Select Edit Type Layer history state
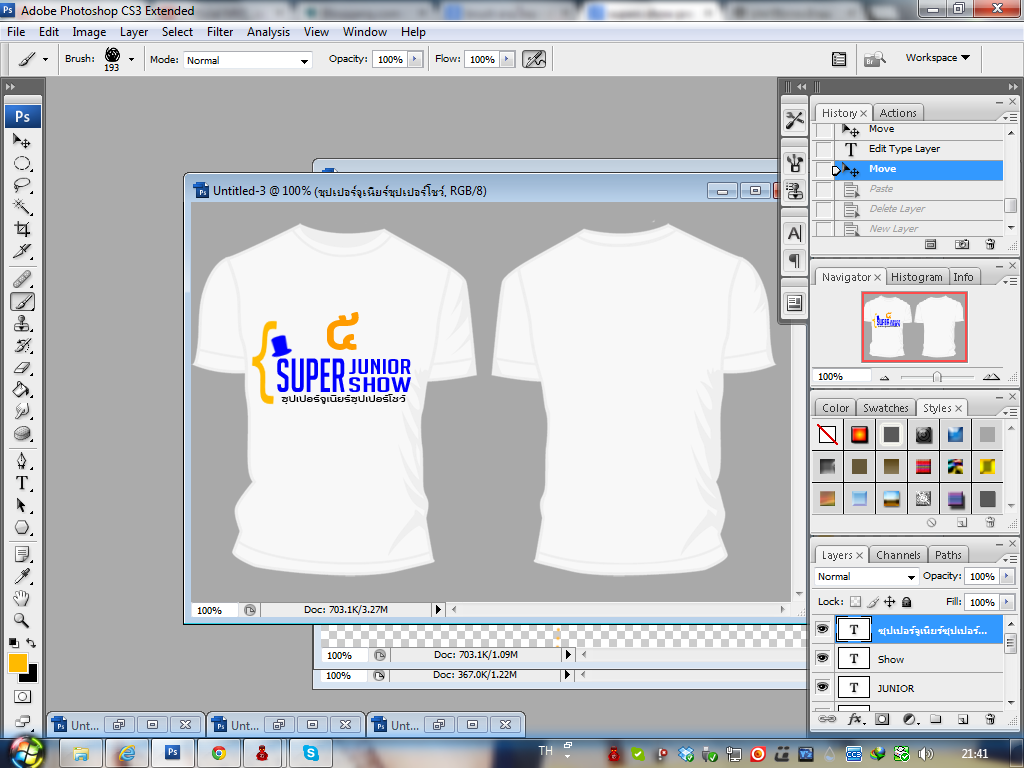Viewport: 1024px width, 768px height. (904, 149)
